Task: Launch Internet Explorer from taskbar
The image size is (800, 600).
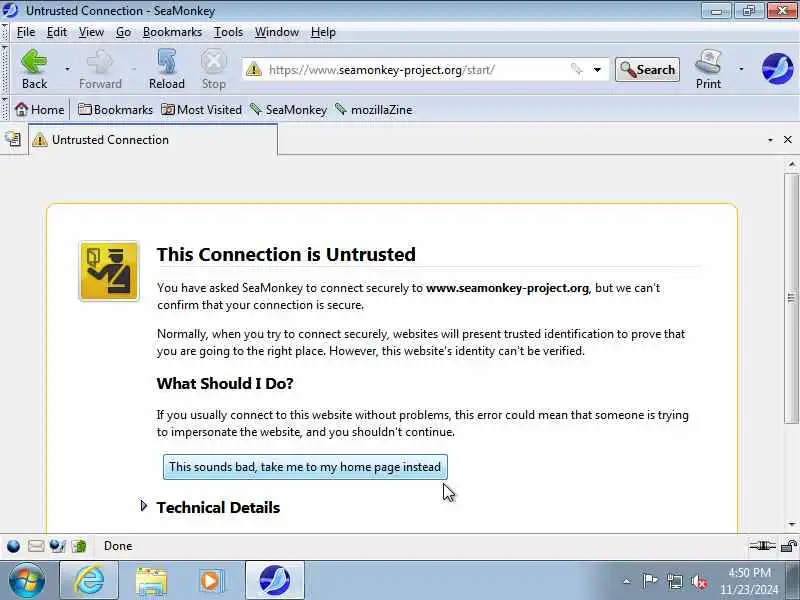Action: tap(89, 580)
